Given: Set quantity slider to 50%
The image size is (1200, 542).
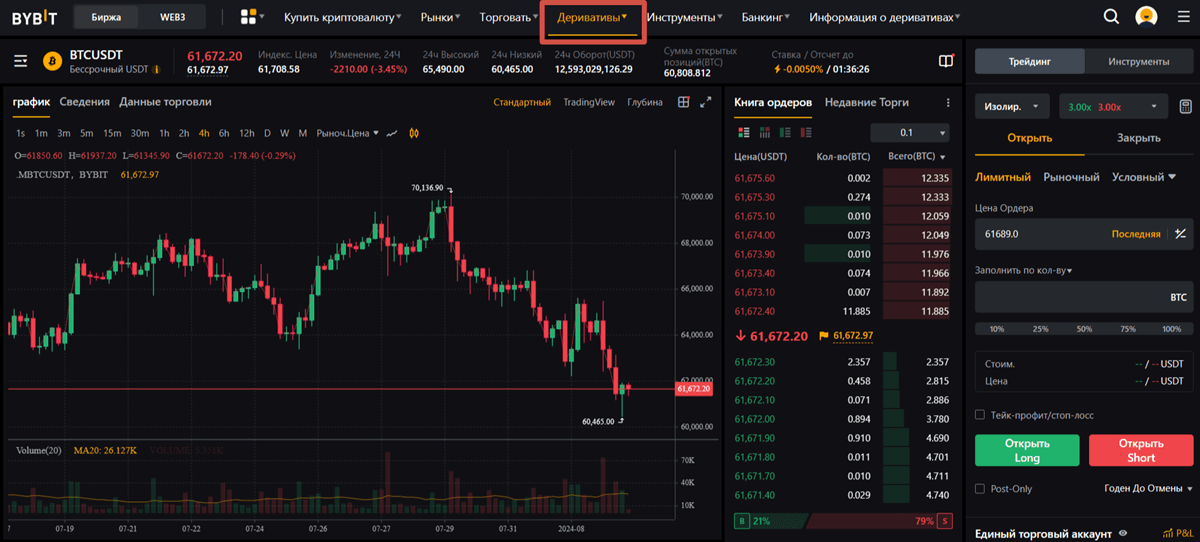Looking at the screenshot, I should (x=1084, y=328).
